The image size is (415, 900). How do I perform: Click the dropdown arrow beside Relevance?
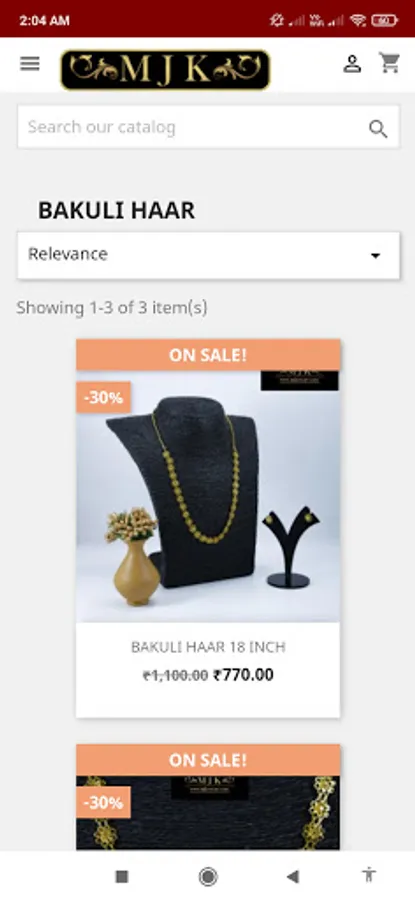375,255
